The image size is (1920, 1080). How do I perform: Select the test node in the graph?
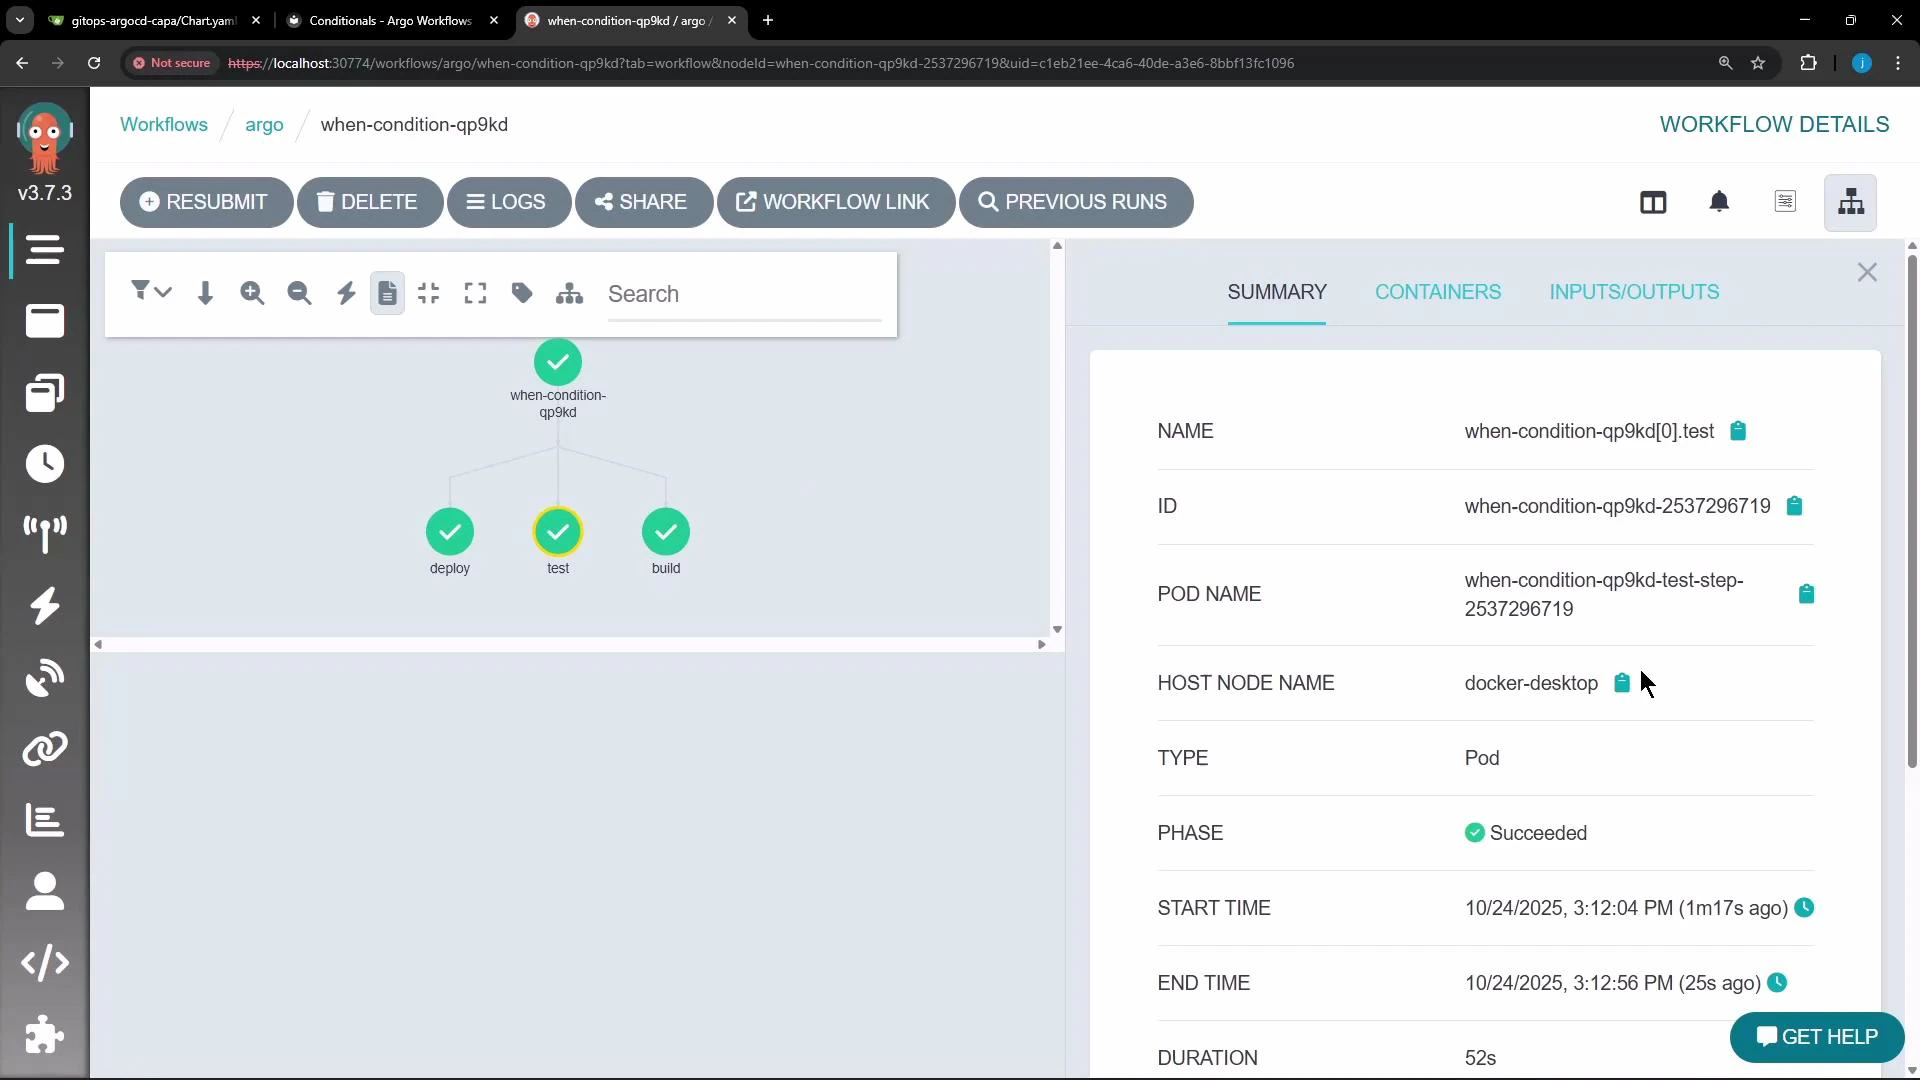coord(558,531)
